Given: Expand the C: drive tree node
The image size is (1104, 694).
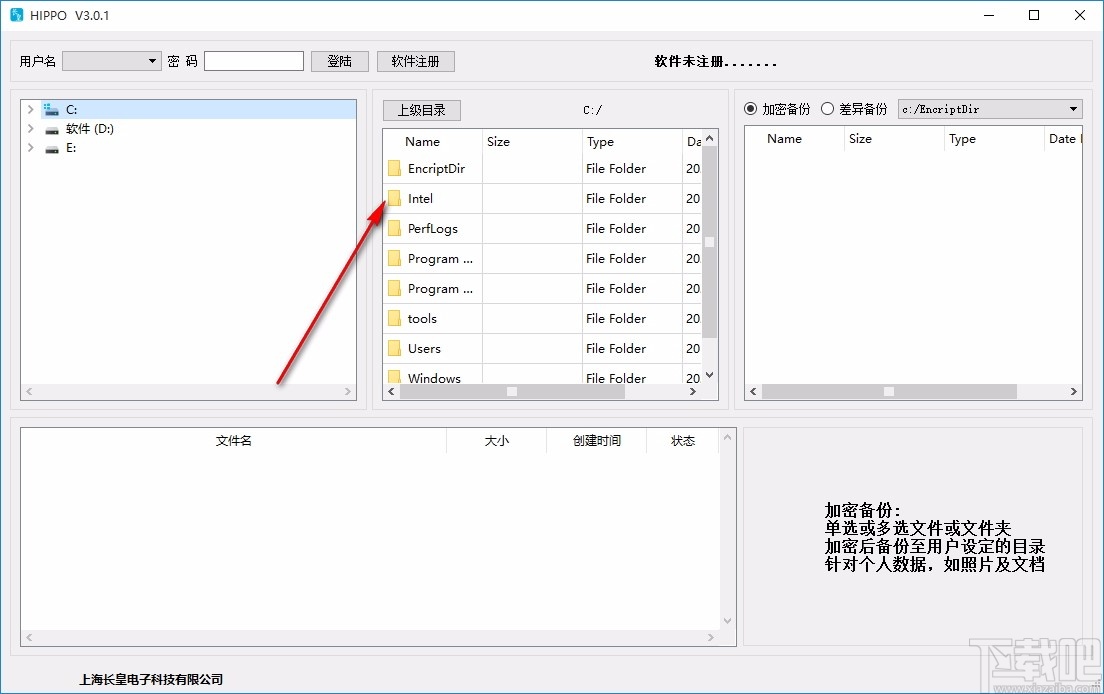Looking at the screenshot, I should point(30,108).
